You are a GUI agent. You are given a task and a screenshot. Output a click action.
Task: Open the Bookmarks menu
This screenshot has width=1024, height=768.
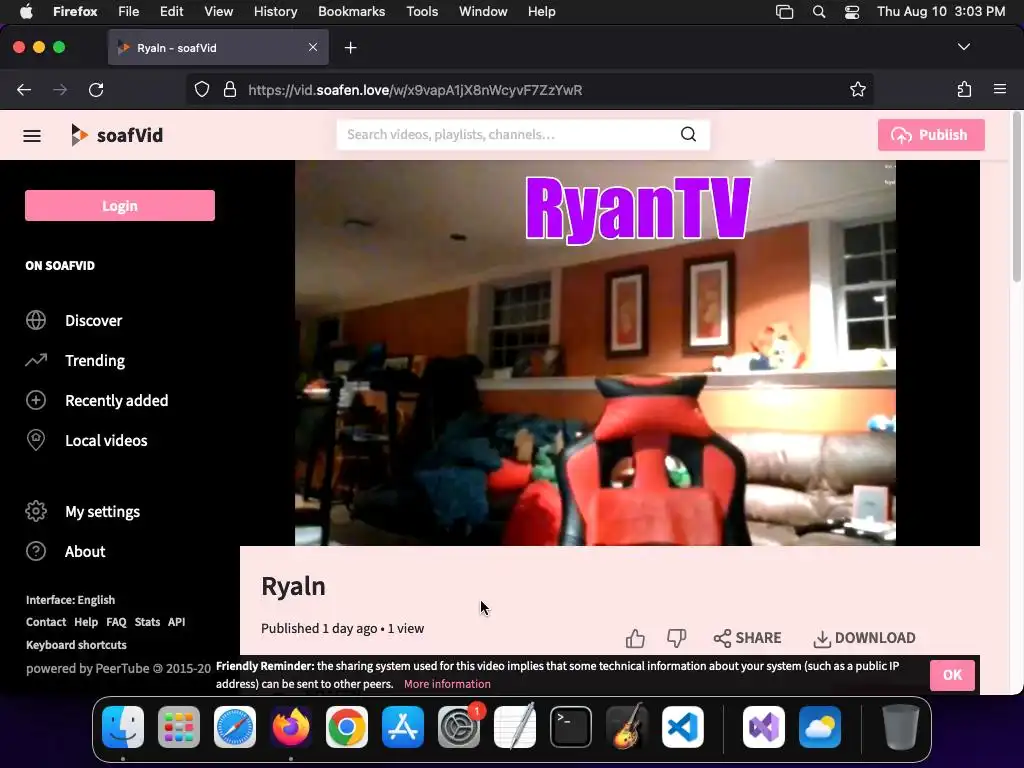351,12
